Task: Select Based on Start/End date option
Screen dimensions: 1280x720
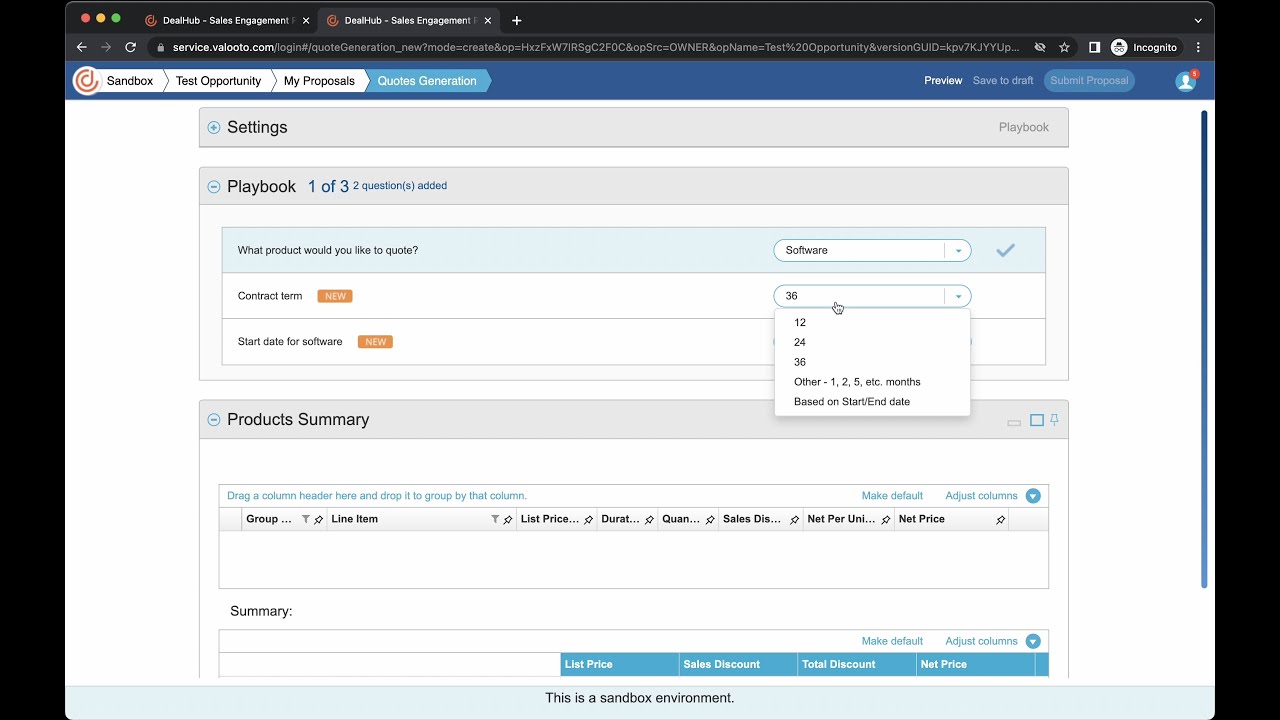Action: (x=872, y=402)
